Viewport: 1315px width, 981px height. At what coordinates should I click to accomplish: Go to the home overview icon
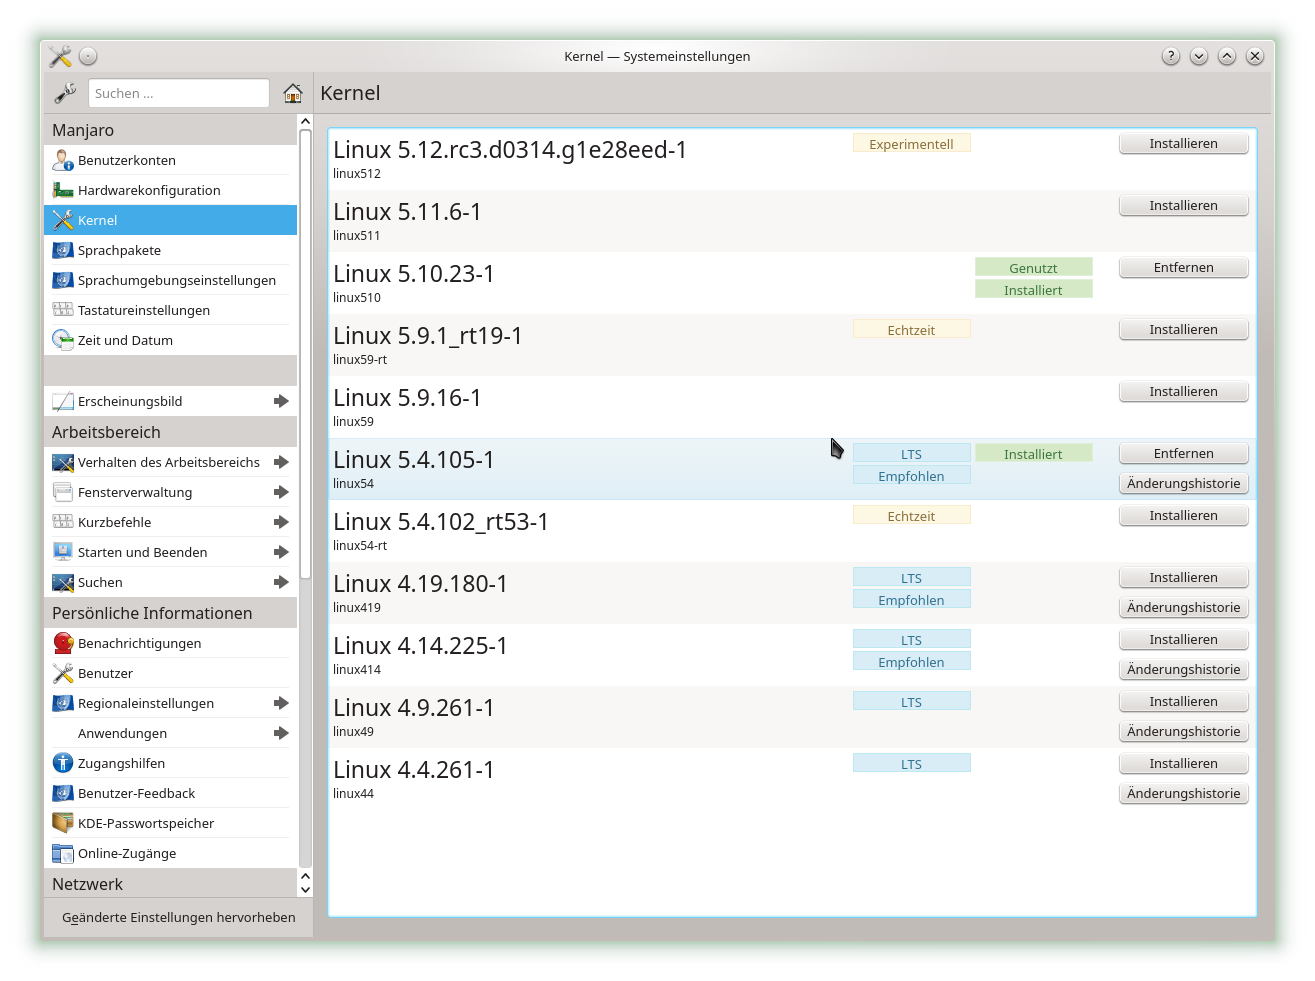(293, 93)
